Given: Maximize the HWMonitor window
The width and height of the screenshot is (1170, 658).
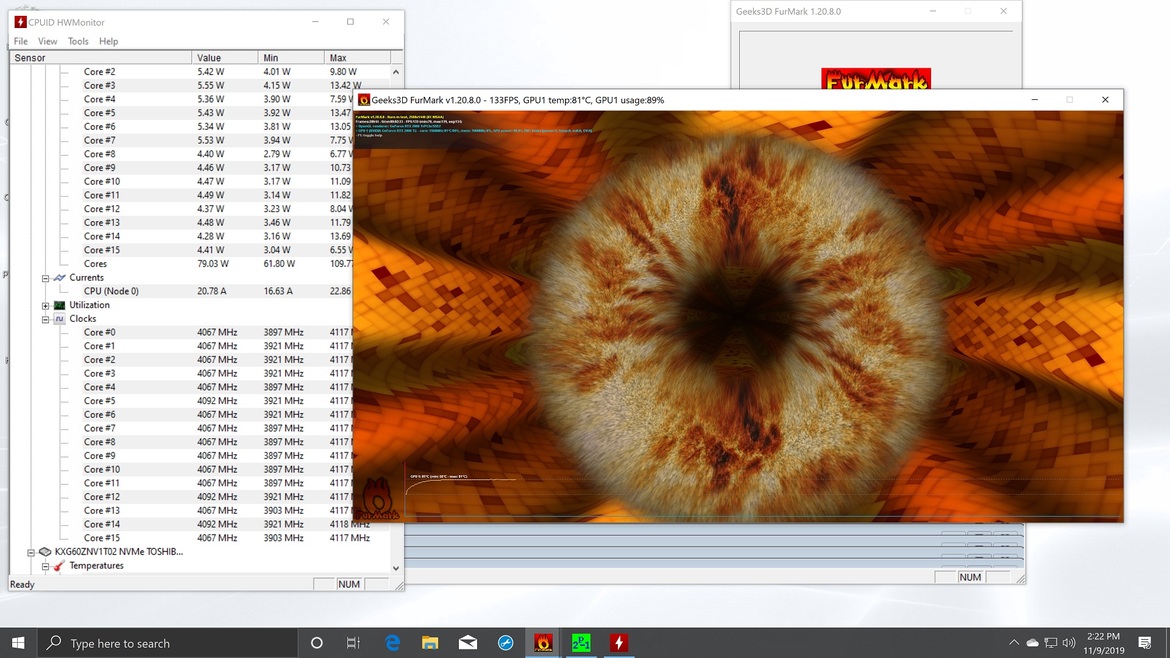Looking at the screenshot, I should tap(350, 22).
